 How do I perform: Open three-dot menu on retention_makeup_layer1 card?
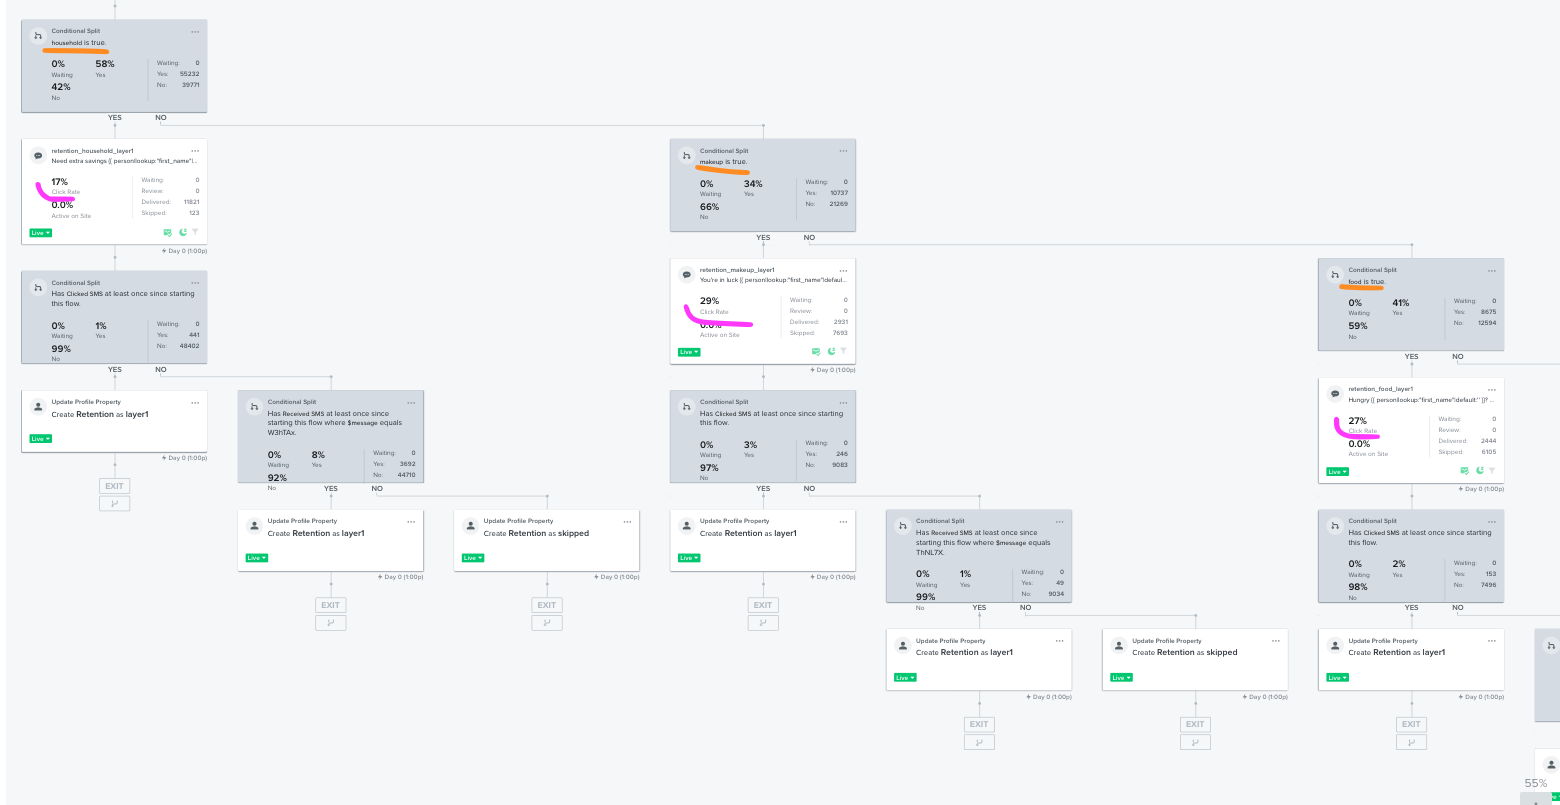tap(843, 270)
